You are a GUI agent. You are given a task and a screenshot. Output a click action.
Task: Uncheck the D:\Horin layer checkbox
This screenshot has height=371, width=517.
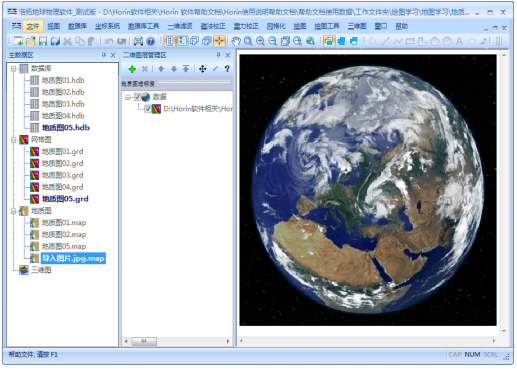pyautogui.click(x=148, y=109)
